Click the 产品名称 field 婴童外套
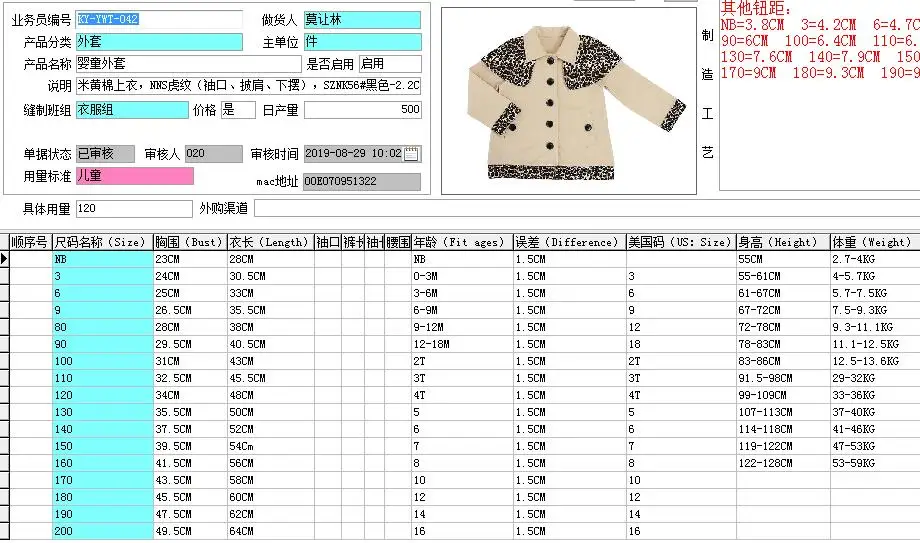The width and height of the screenshot is (920, 543). [188, 63]
